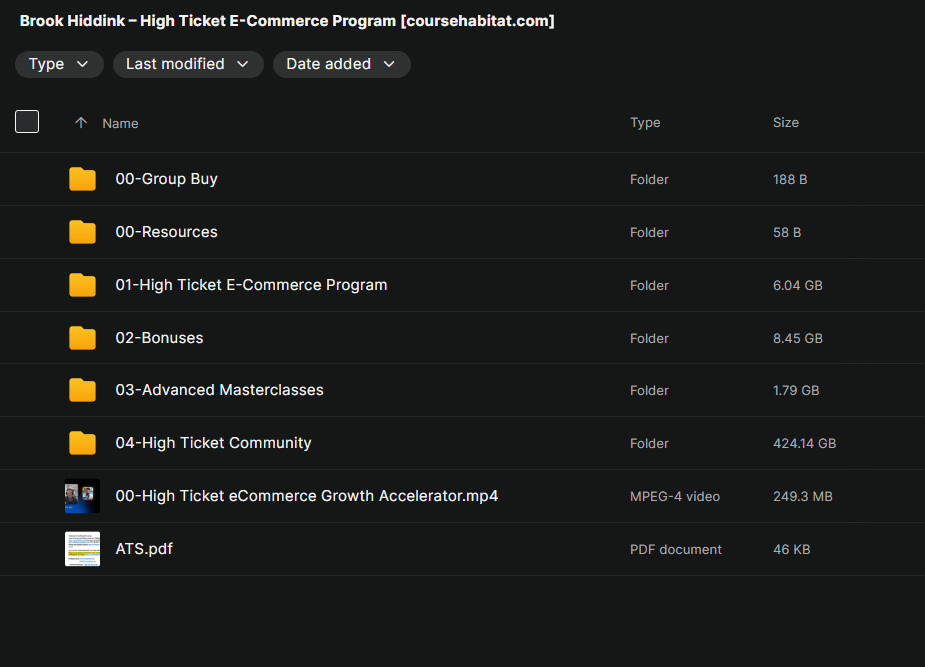Open 03-Advanced Masterclasses by its name
925x667 pixels.
[x=219, y=390]
